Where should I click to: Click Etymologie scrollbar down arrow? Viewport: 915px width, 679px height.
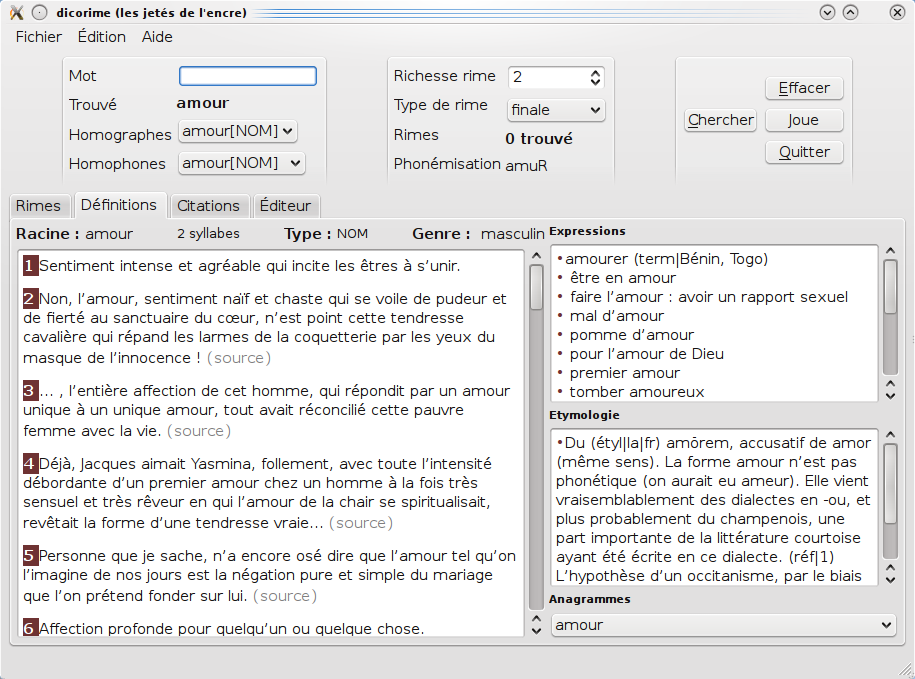[x=890, y=579]
